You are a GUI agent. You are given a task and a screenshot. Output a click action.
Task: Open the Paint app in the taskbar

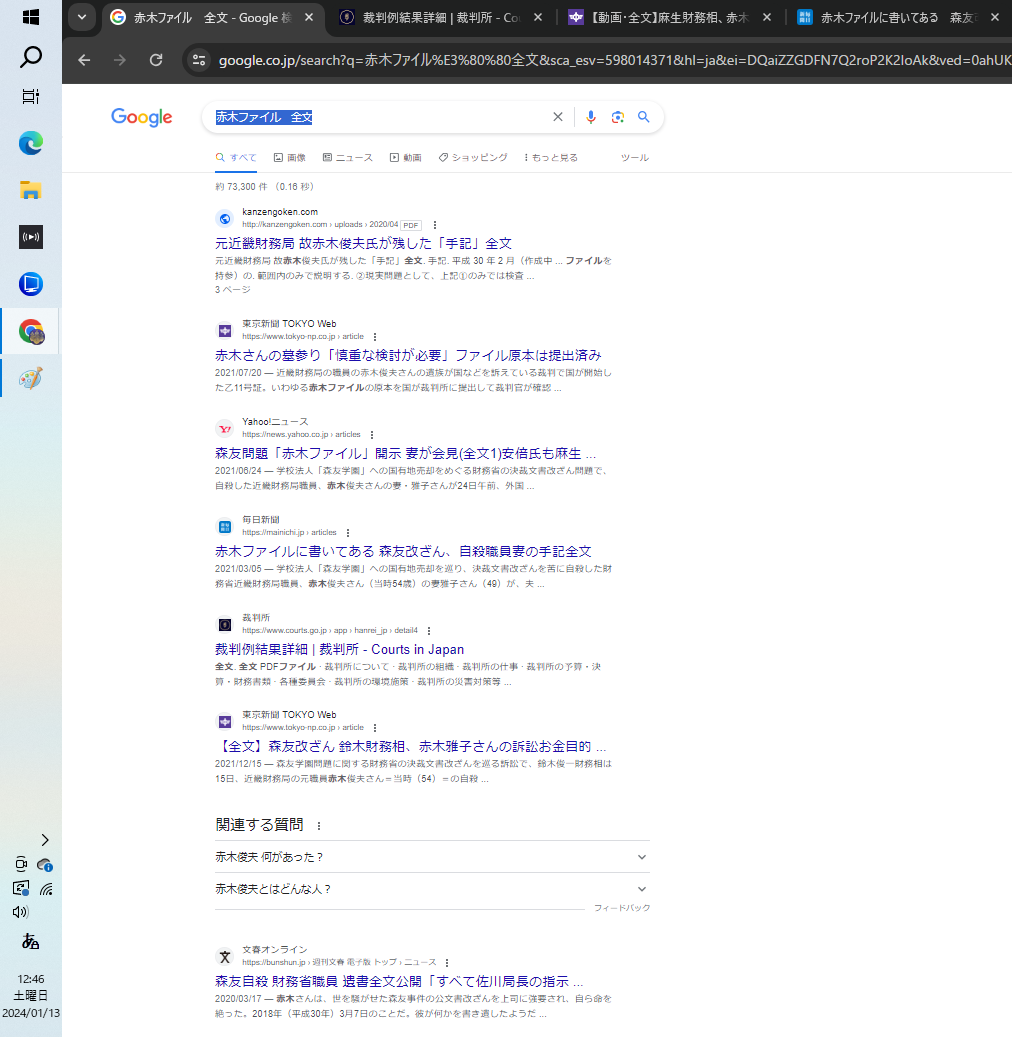tap(30, 378)
